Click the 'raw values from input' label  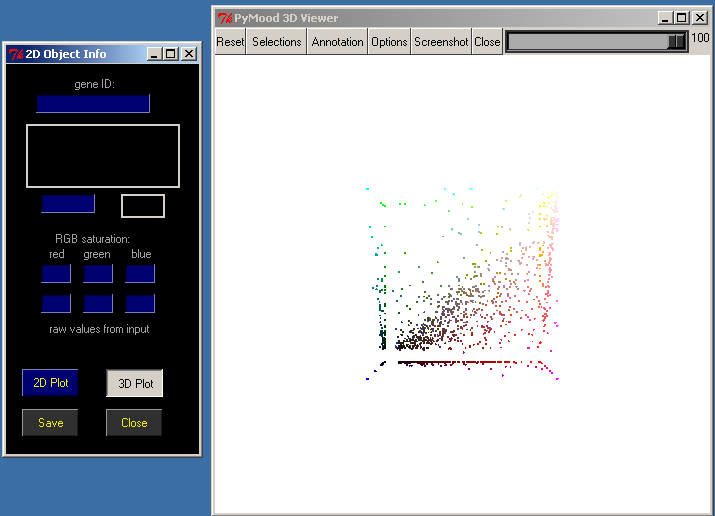pos(99,329)
